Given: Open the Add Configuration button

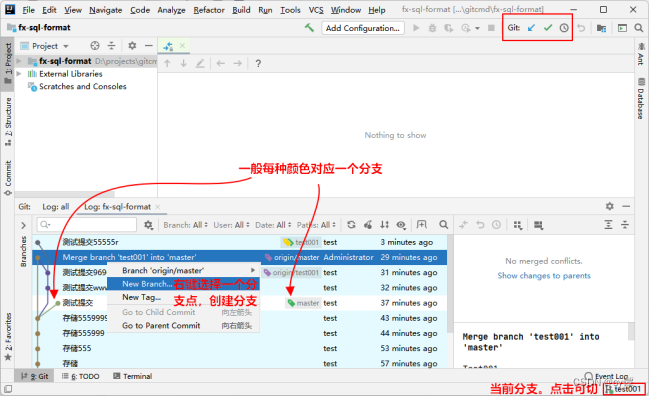Looking at the screenshot, I should click(363, 28).
